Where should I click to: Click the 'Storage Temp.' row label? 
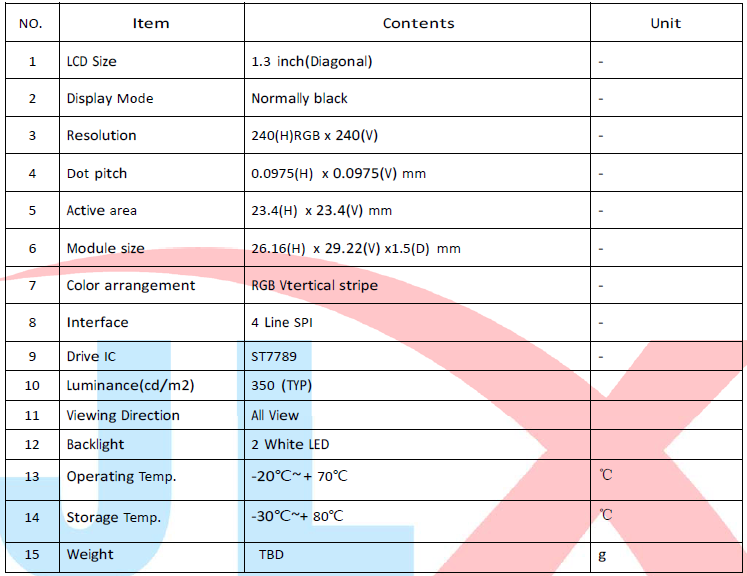(x=114, y=517)
